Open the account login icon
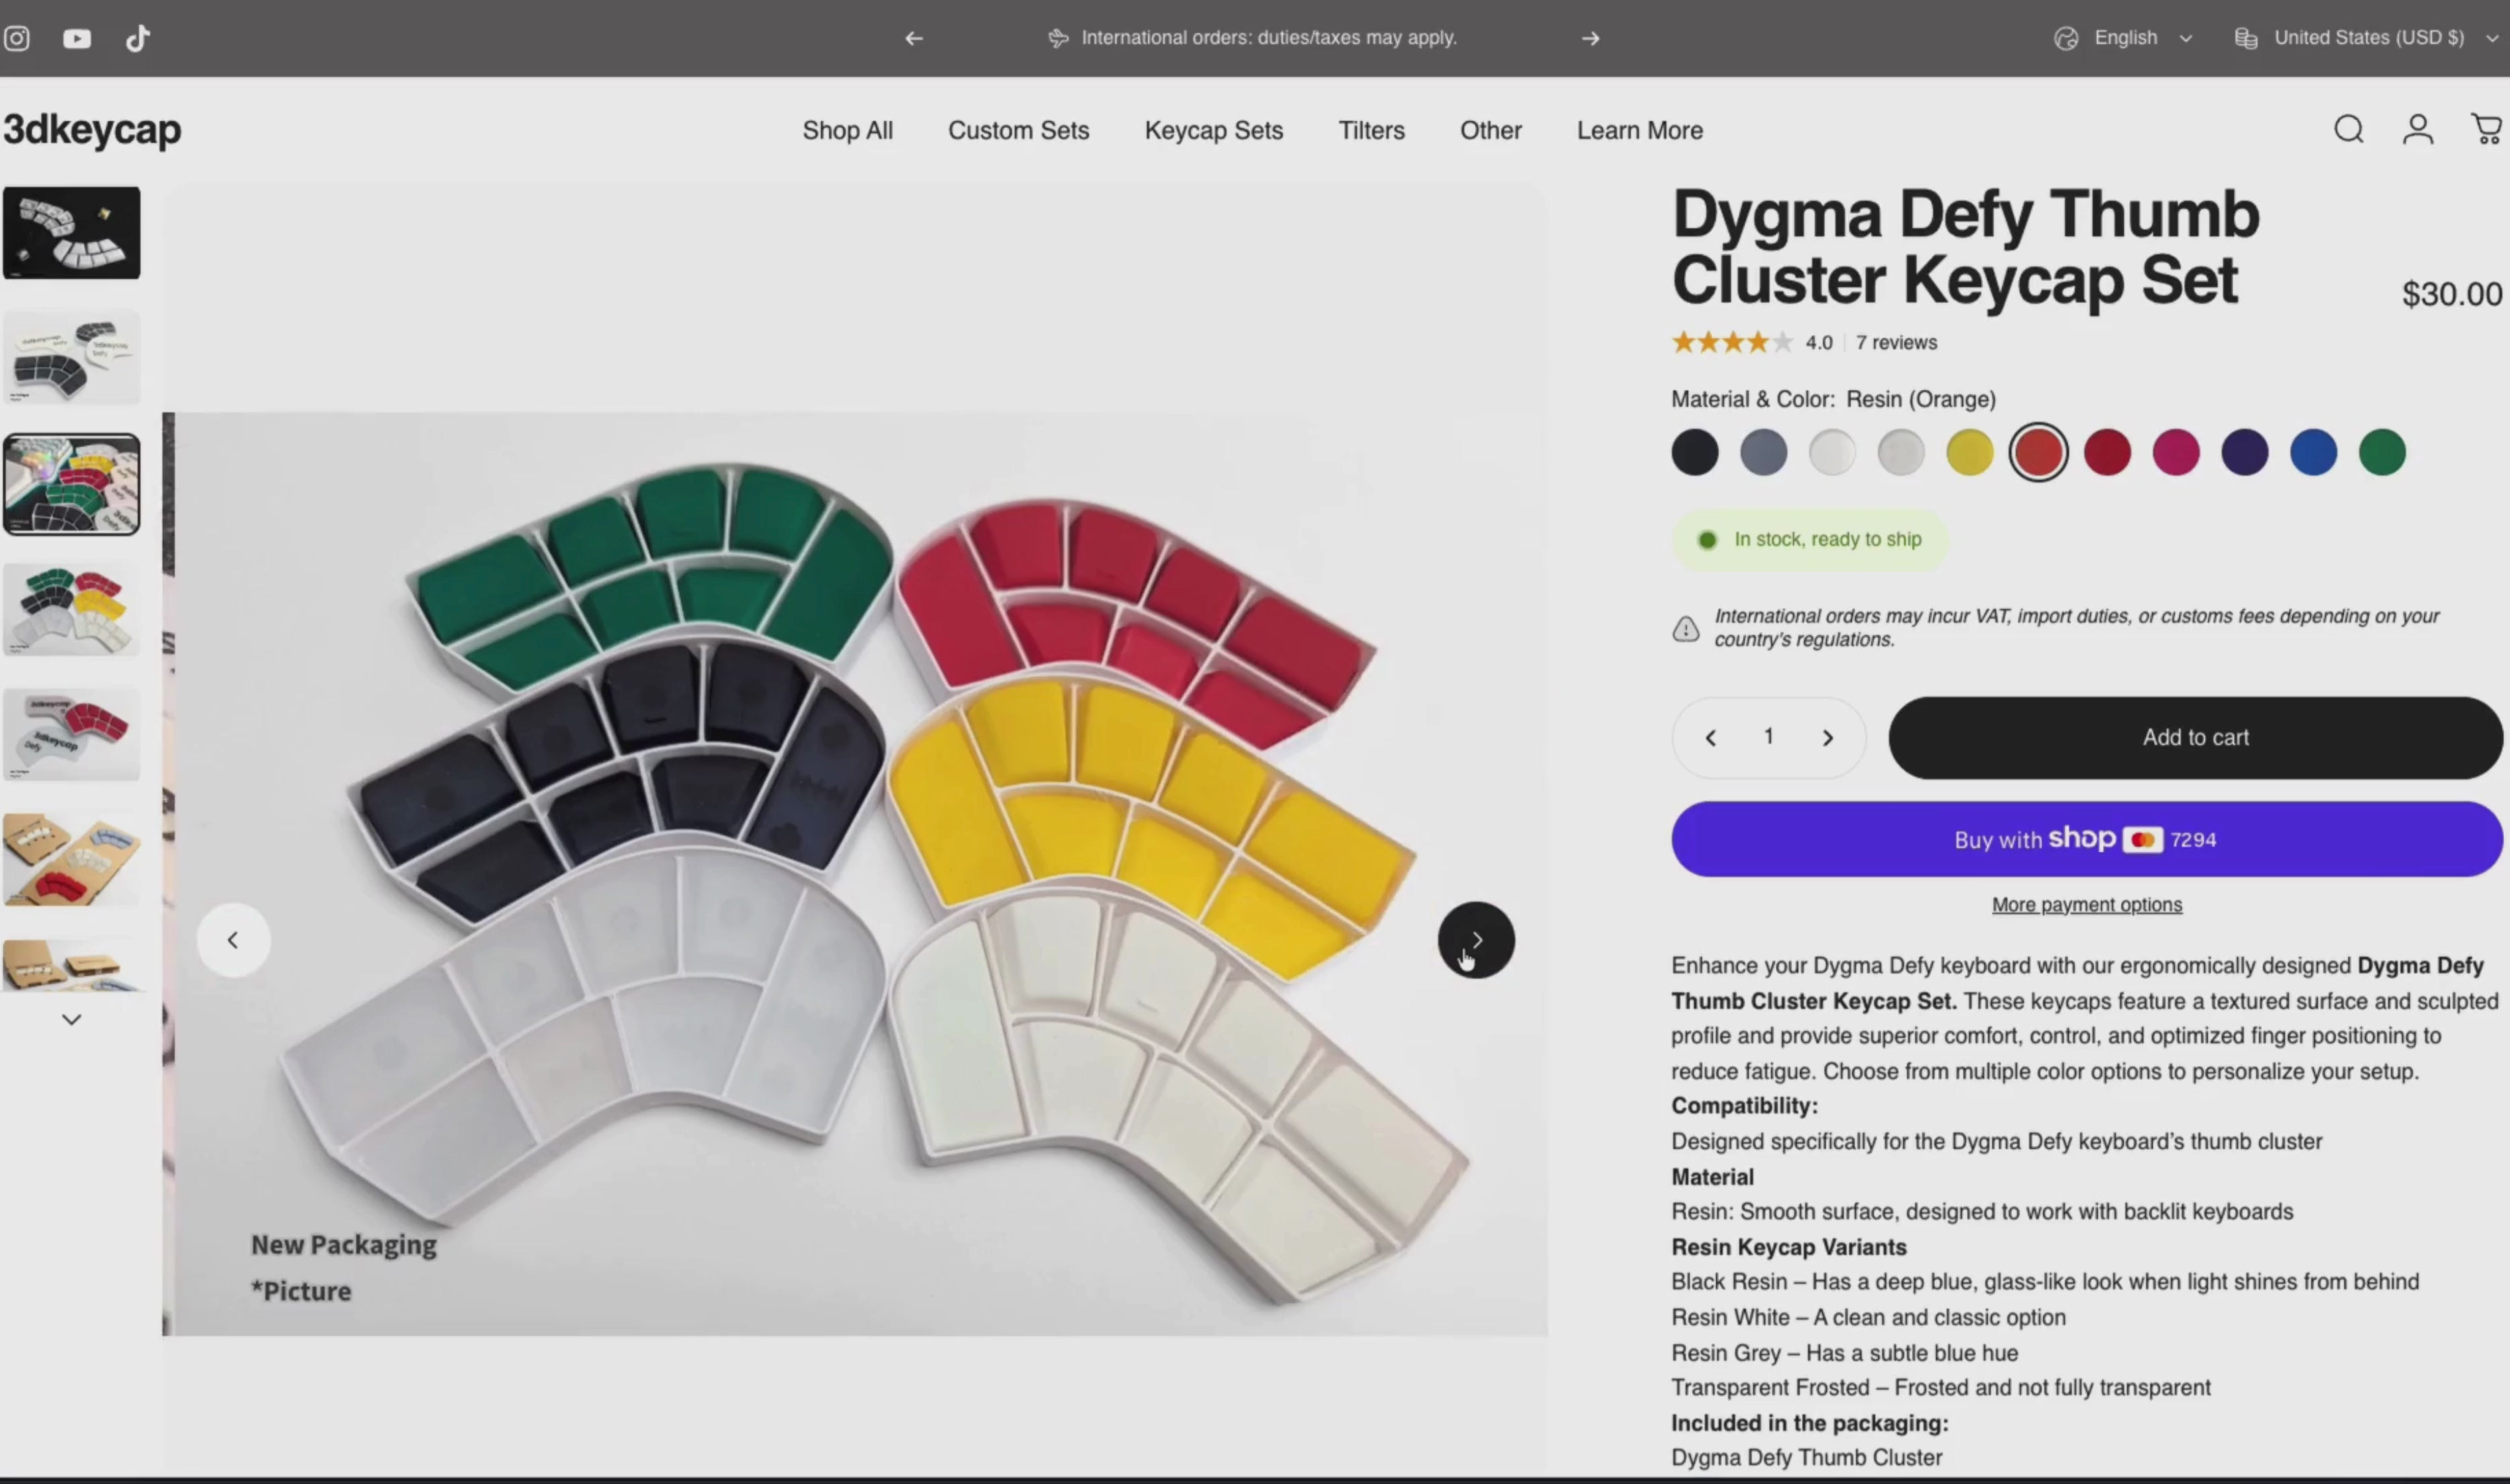The height and width of the screenshot is (1484, 2510). [x=2418, y=129]
